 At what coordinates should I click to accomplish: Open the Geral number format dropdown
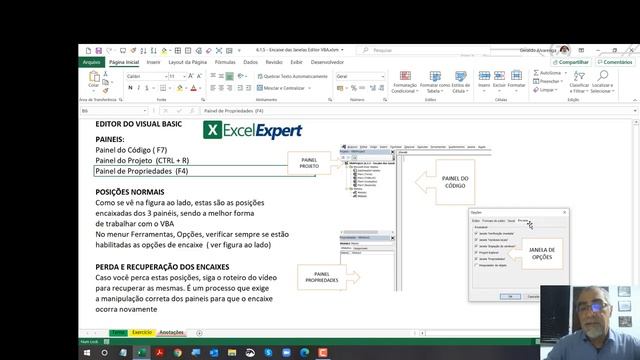coord(382,76)
